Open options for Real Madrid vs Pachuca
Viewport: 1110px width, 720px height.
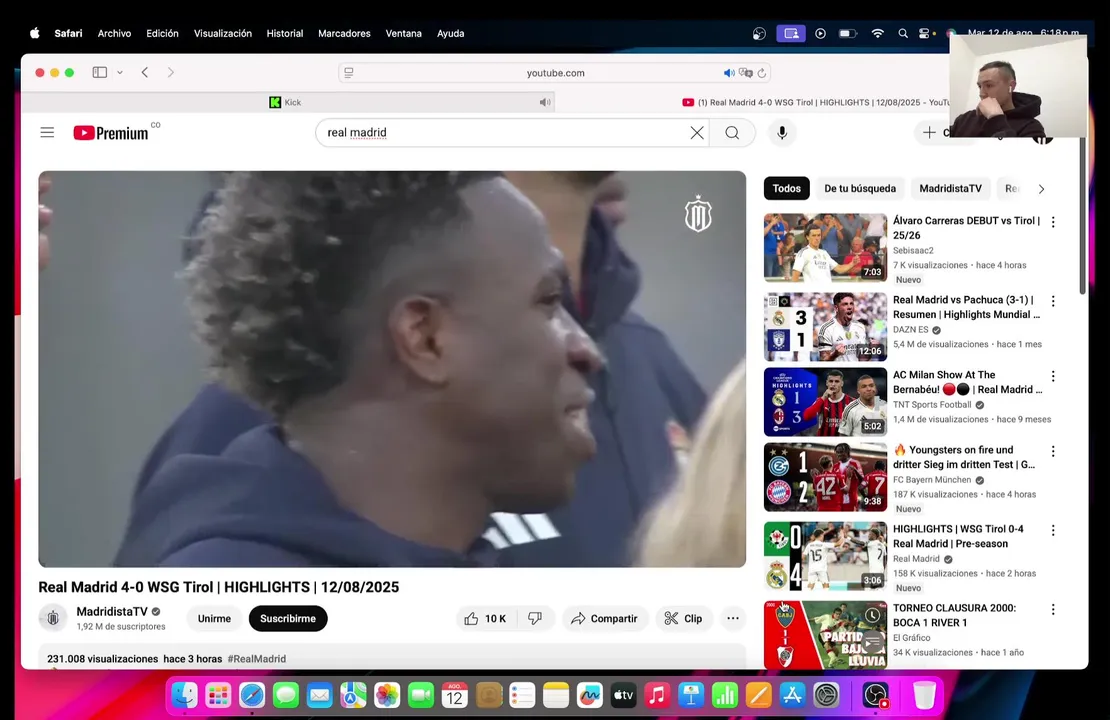1053,301
